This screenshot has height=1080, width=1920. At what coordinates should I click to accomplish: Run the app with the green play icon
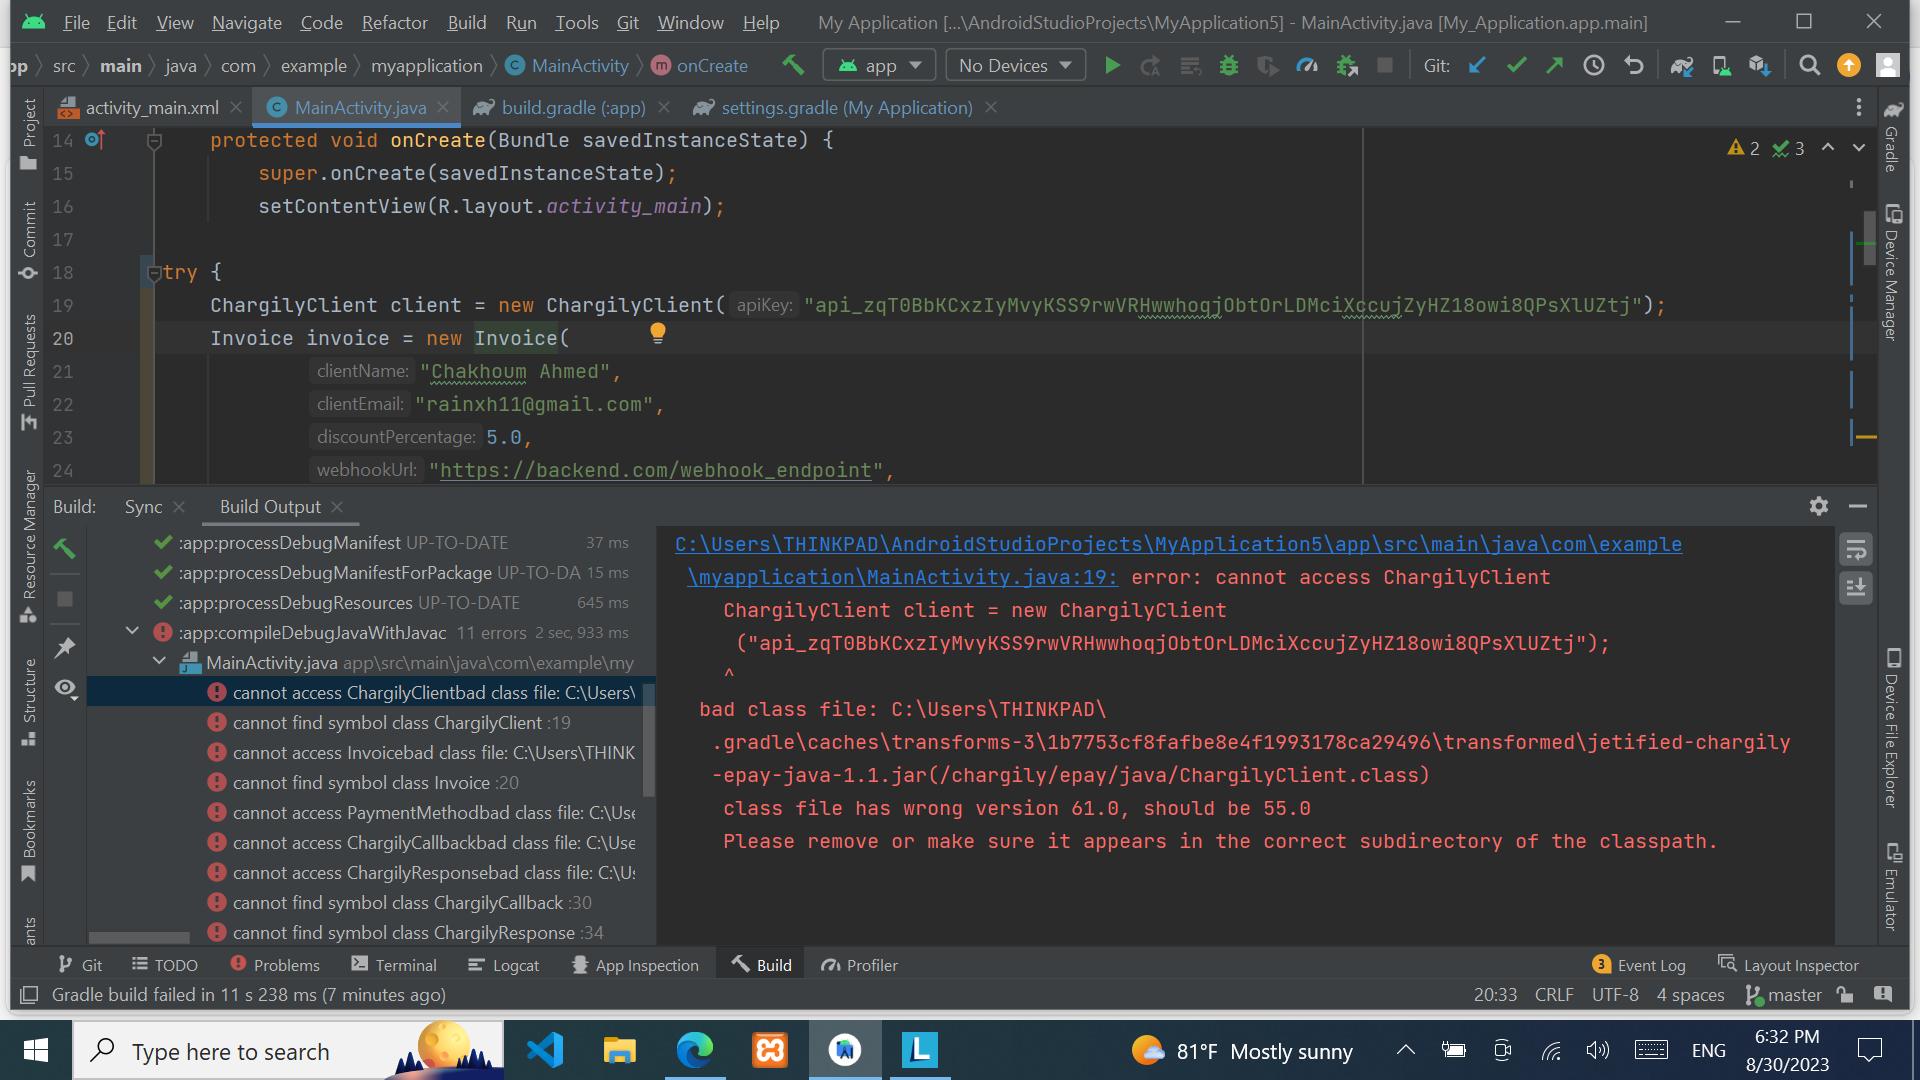(x=1112, y=65)
